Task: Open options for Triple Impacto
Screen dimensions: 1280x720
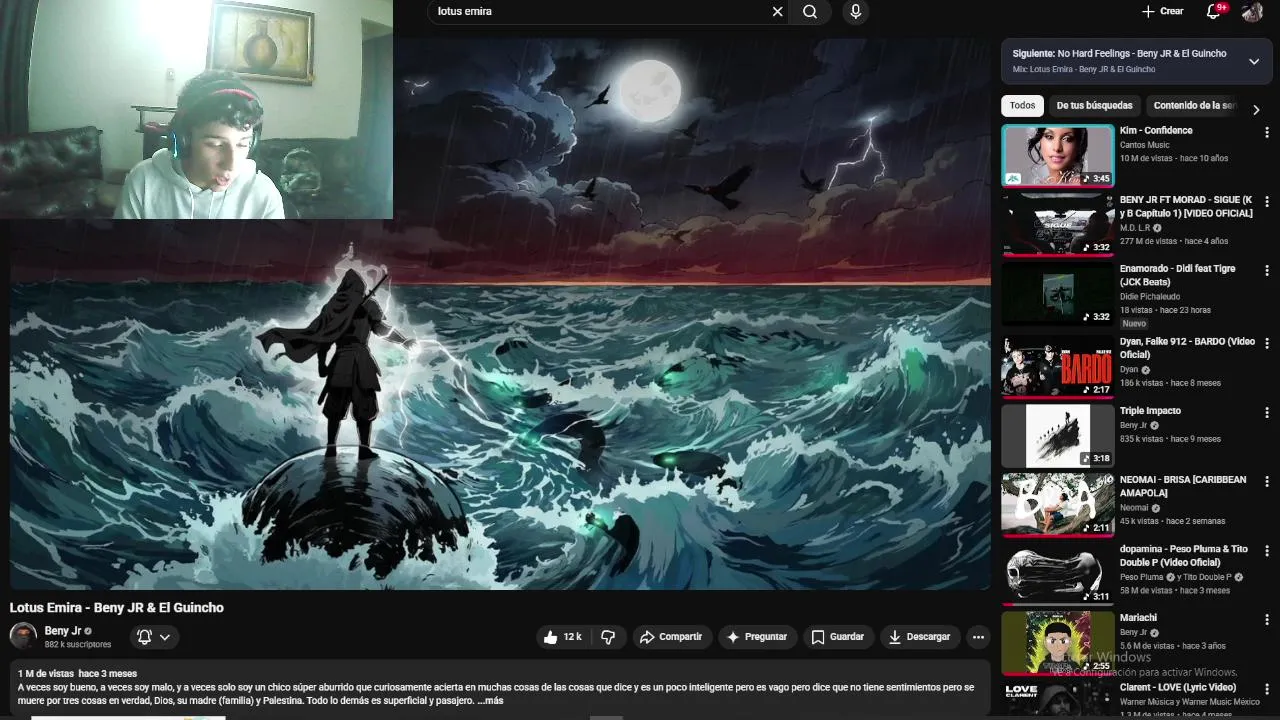Action: tap(1266, 412)
